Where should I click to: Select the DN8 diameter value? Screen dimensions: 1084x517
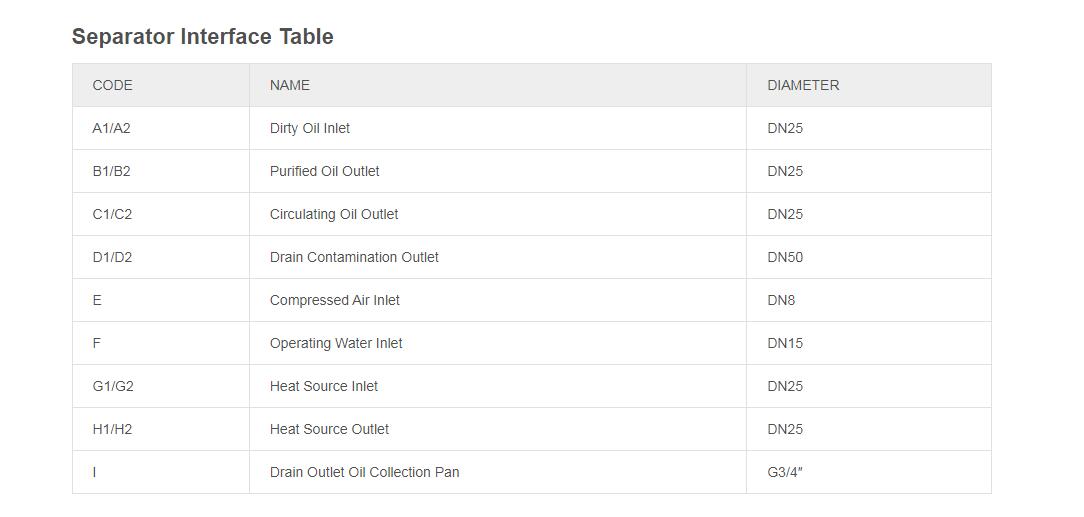[x=781, y=300]
